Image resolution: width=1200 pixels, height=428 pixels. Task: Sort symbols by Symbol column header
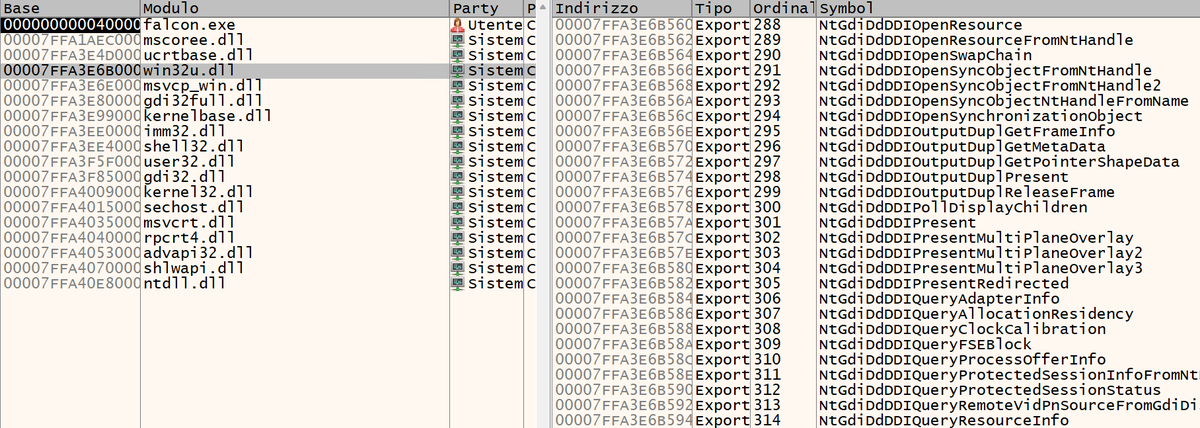pyautogui.click(x=1008, y=8)
